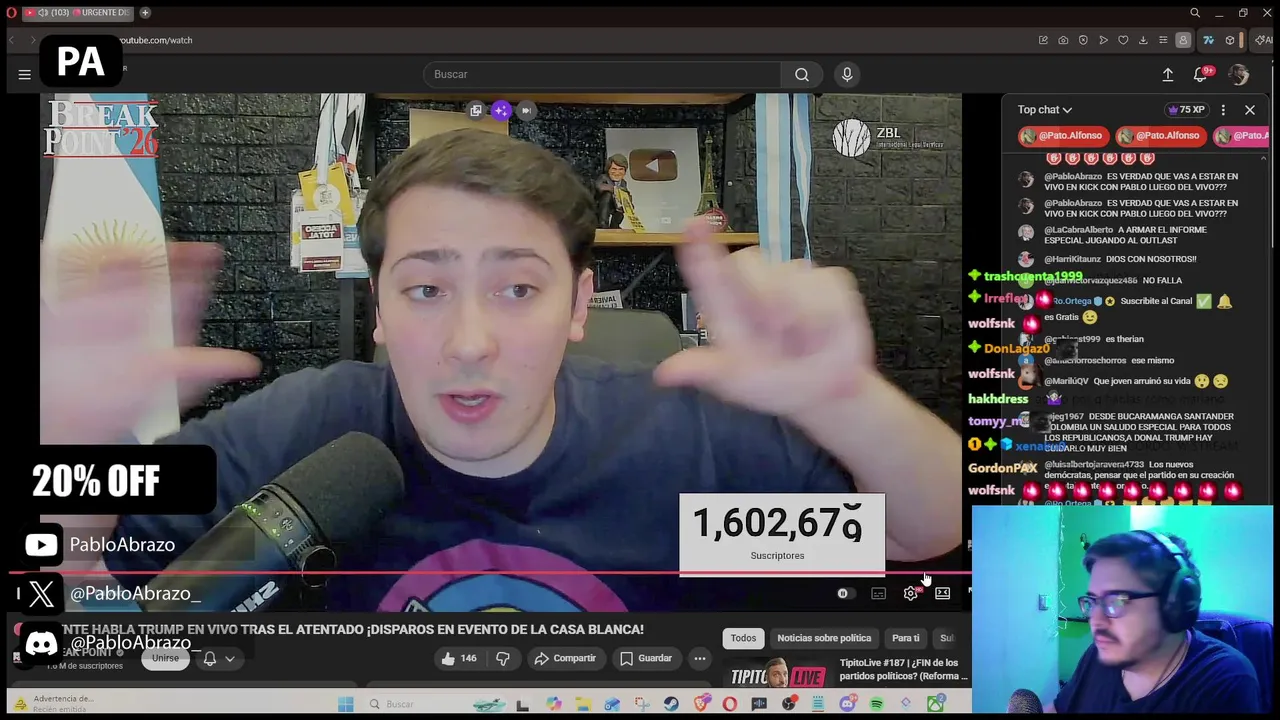Click Opera's tab search magnifier
Image resolution: width=1280 pixels, height=720 pixels.
[1195, 13]
